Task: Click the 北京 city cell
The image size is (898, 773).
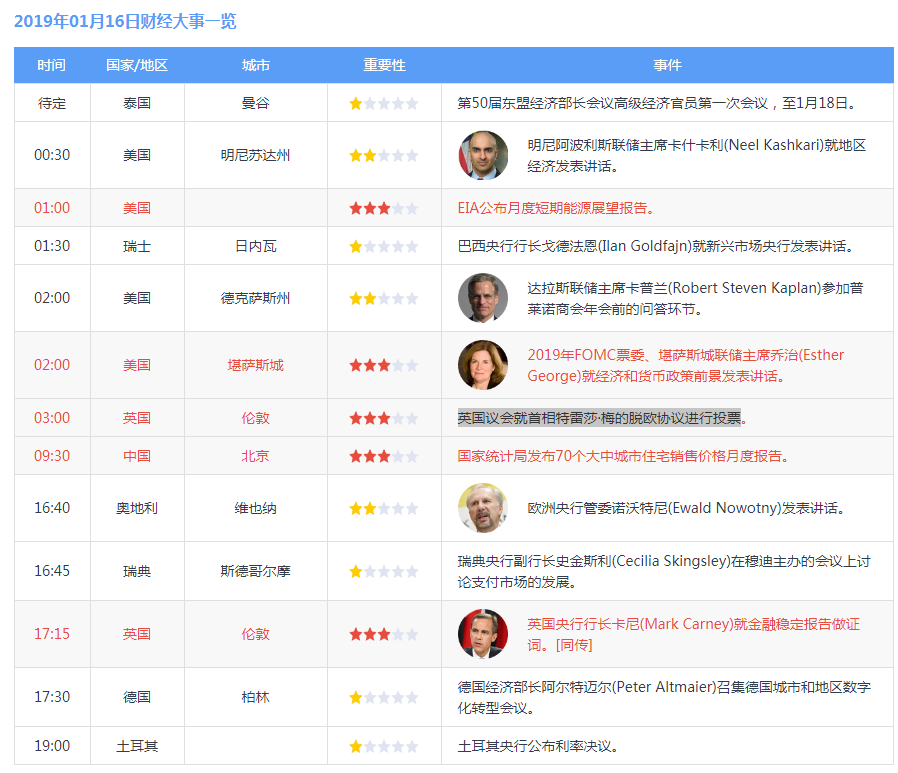Action: pos(255,456)
